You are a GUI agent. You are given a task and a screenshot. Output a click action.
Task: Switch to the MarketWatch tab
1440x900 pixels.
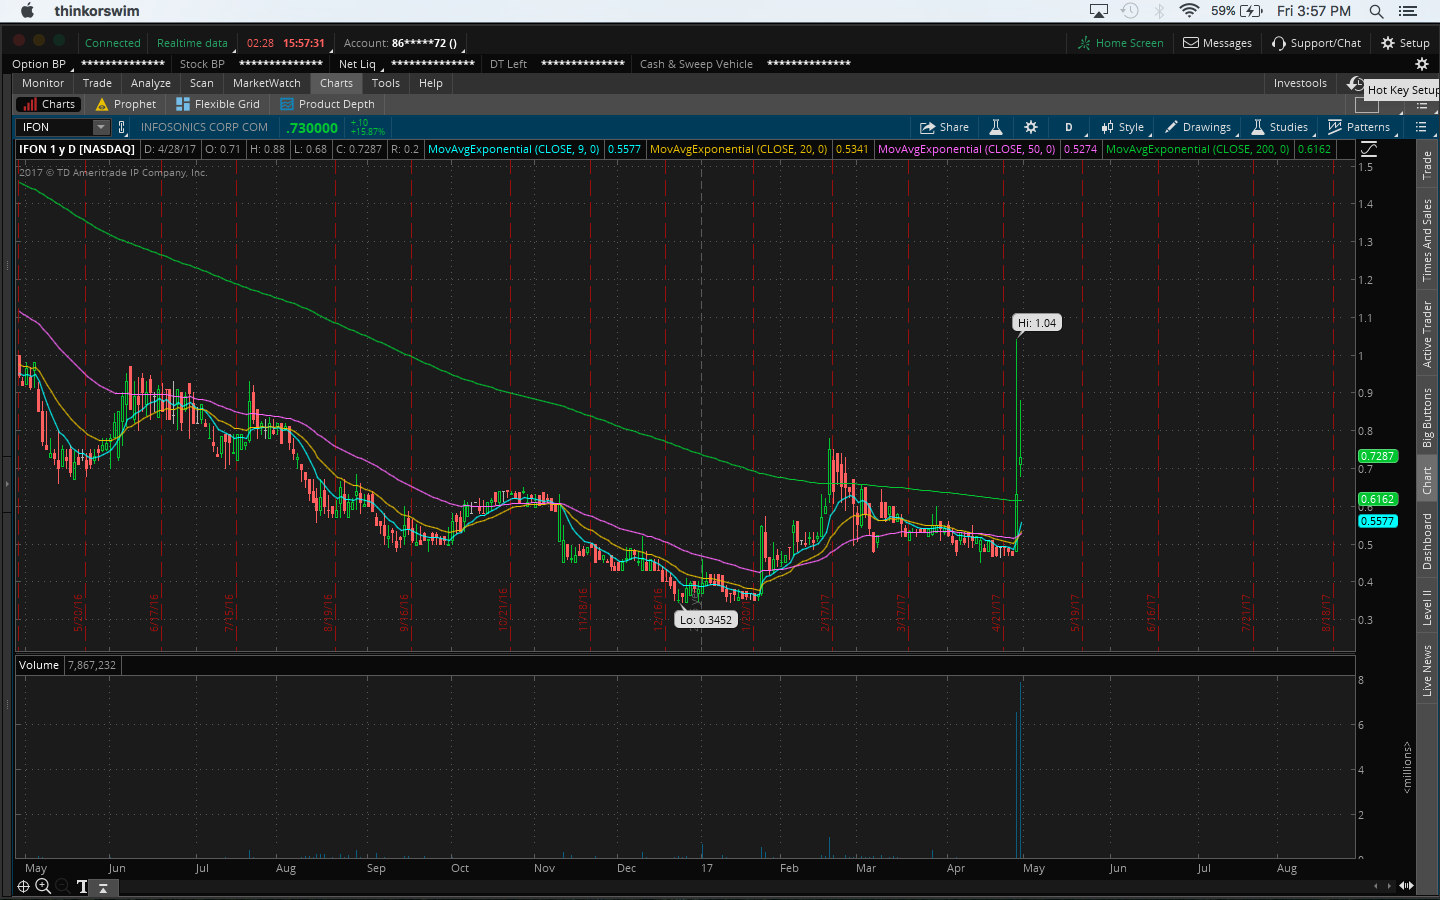pyautogui.click(x=266, y=83)
